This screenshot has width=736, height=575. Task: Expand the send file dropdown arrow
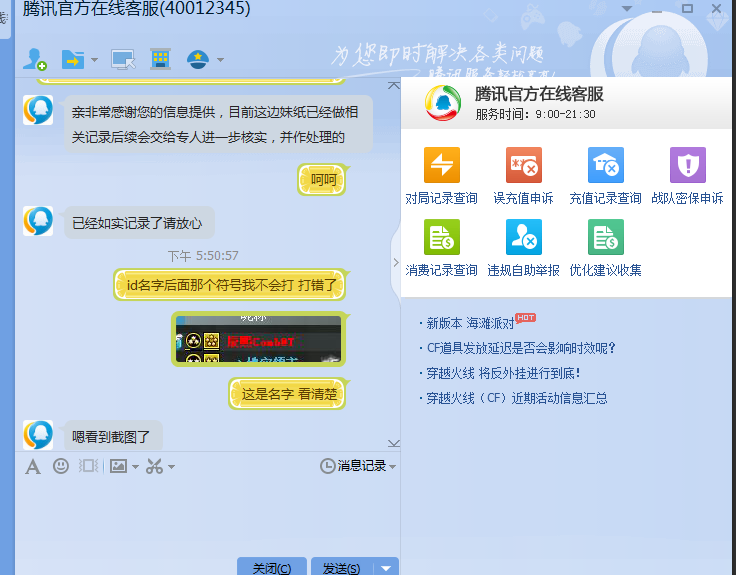click(x=94, y=60)
